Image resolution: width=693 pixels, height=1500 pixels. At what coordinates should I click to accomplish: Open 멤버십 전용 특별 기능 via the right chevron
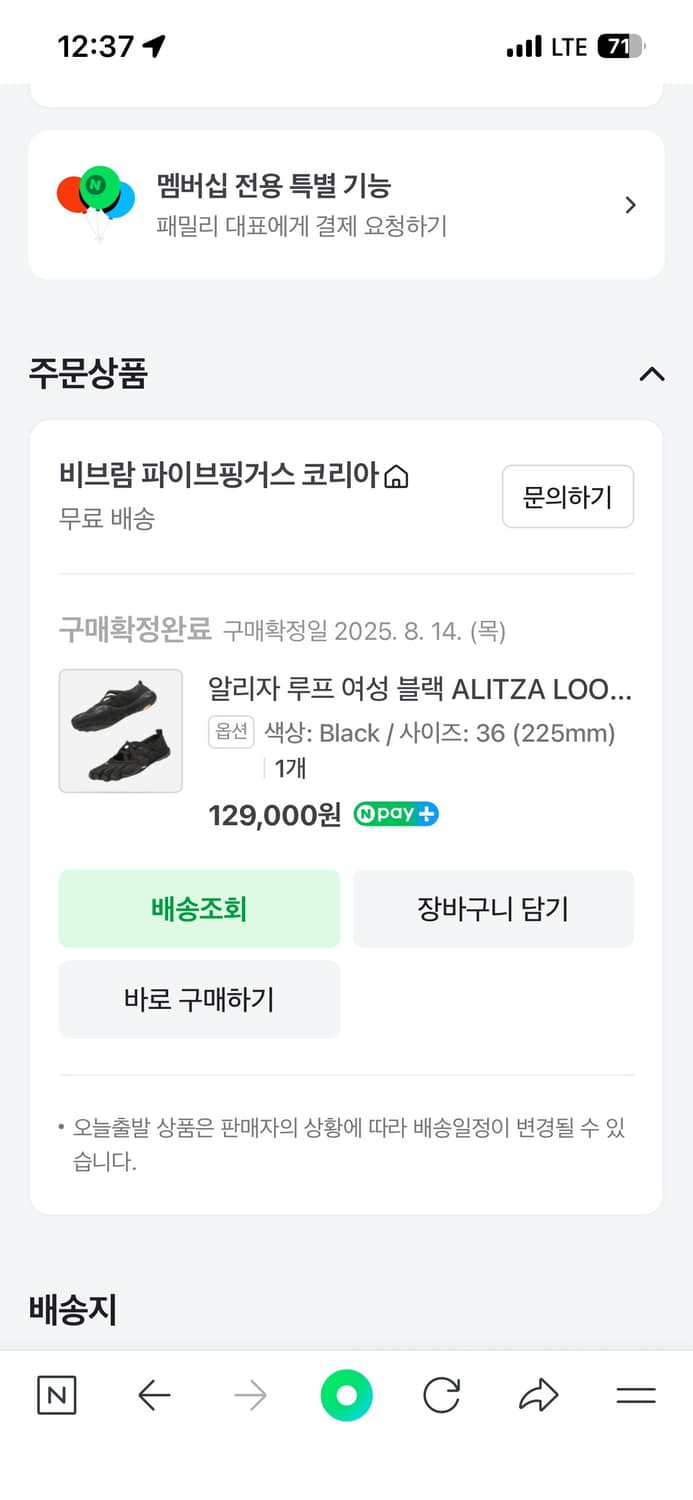coord(630,203)
